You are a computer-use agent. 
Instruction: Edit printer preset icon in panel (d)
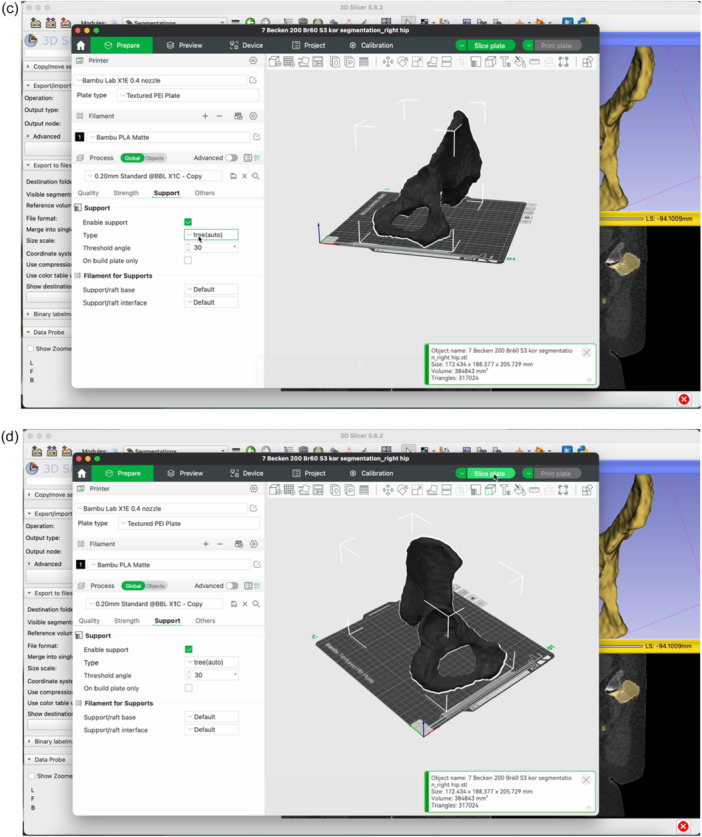click(x=253, y=508)
